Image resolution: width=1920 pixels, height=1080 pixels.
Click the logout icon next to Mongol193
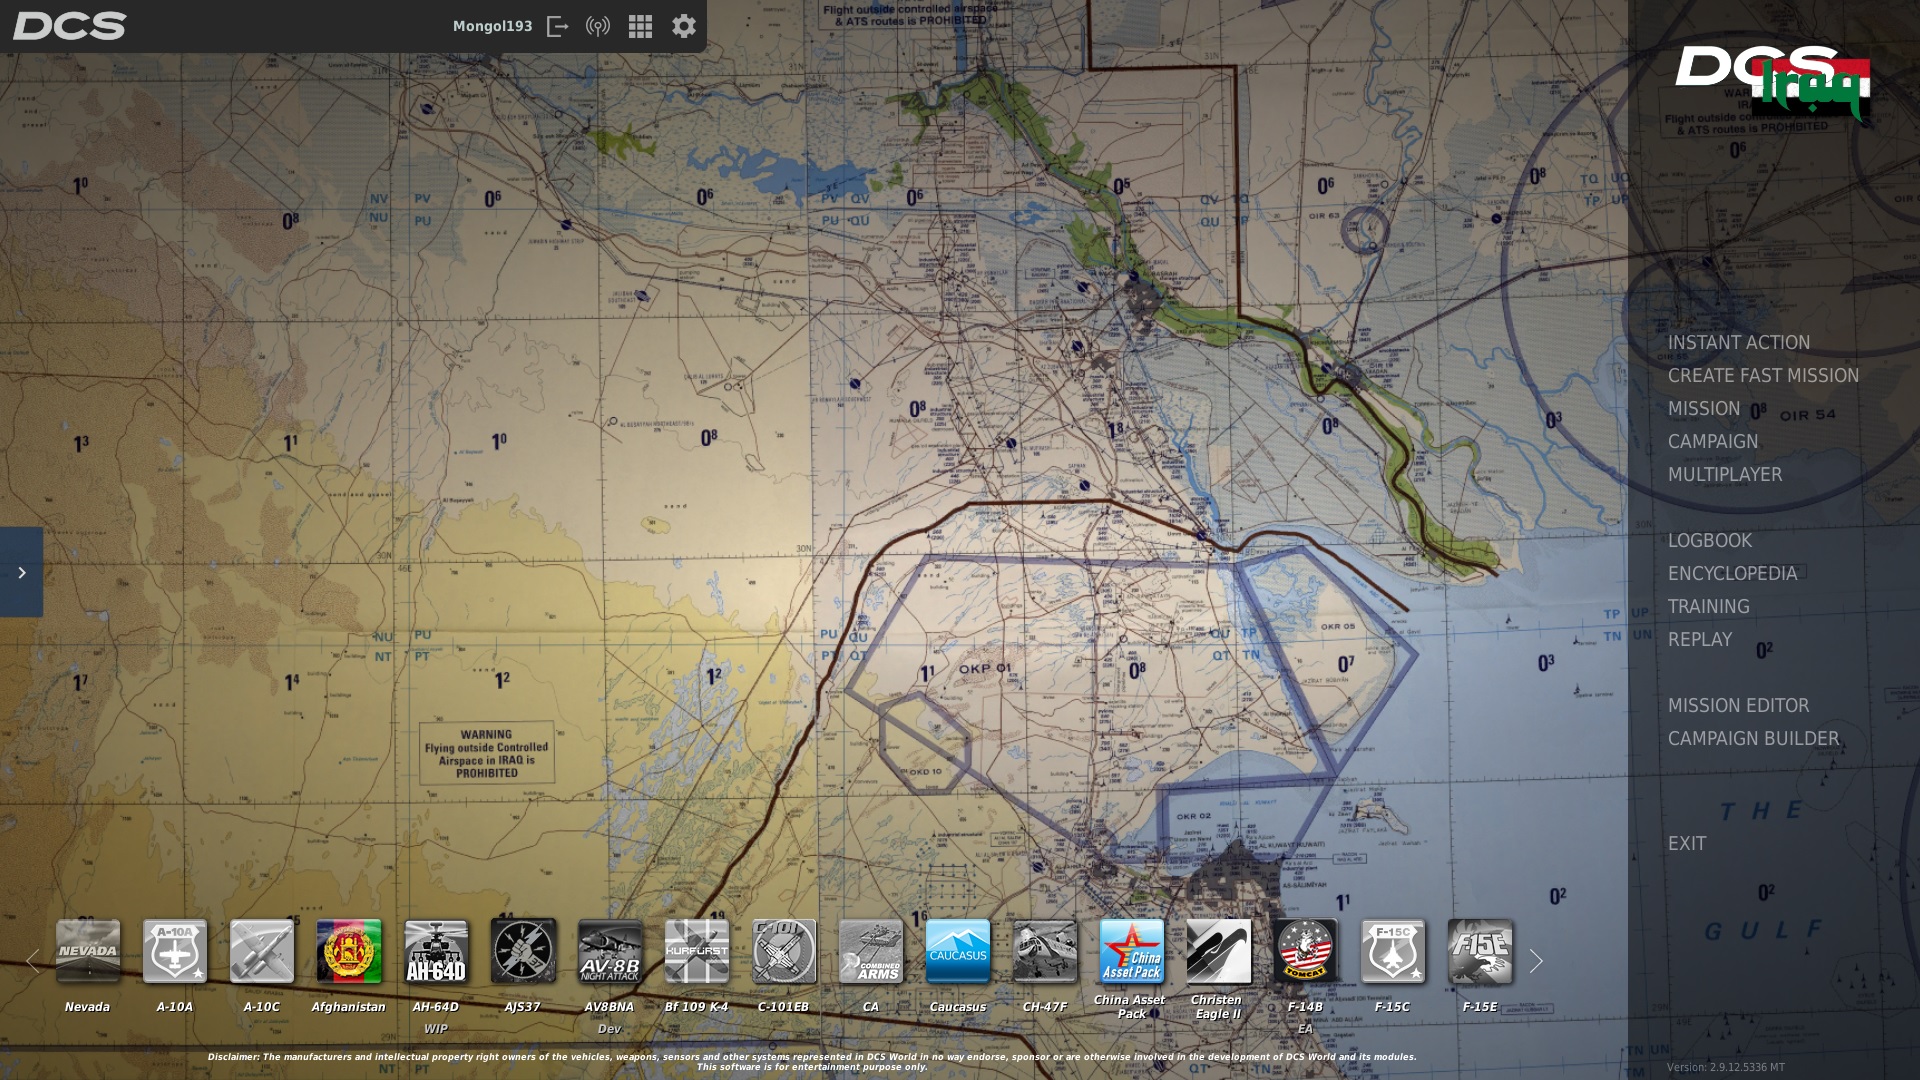coord(559,26)
